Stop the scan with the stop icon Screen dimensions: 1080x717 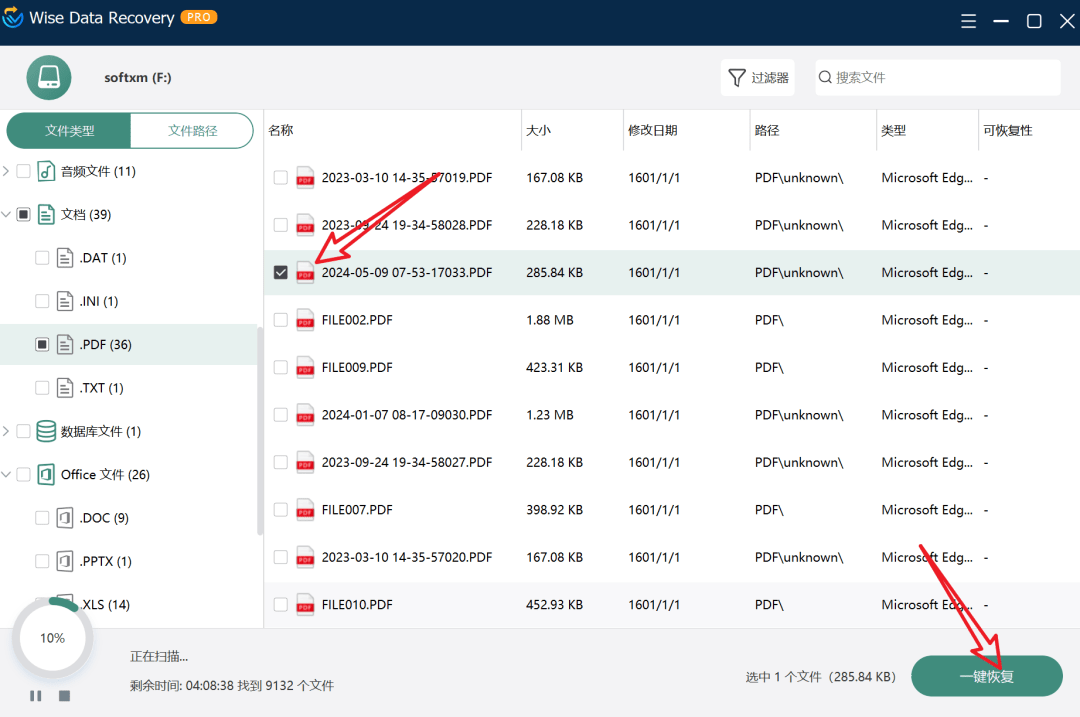(64, 696)
